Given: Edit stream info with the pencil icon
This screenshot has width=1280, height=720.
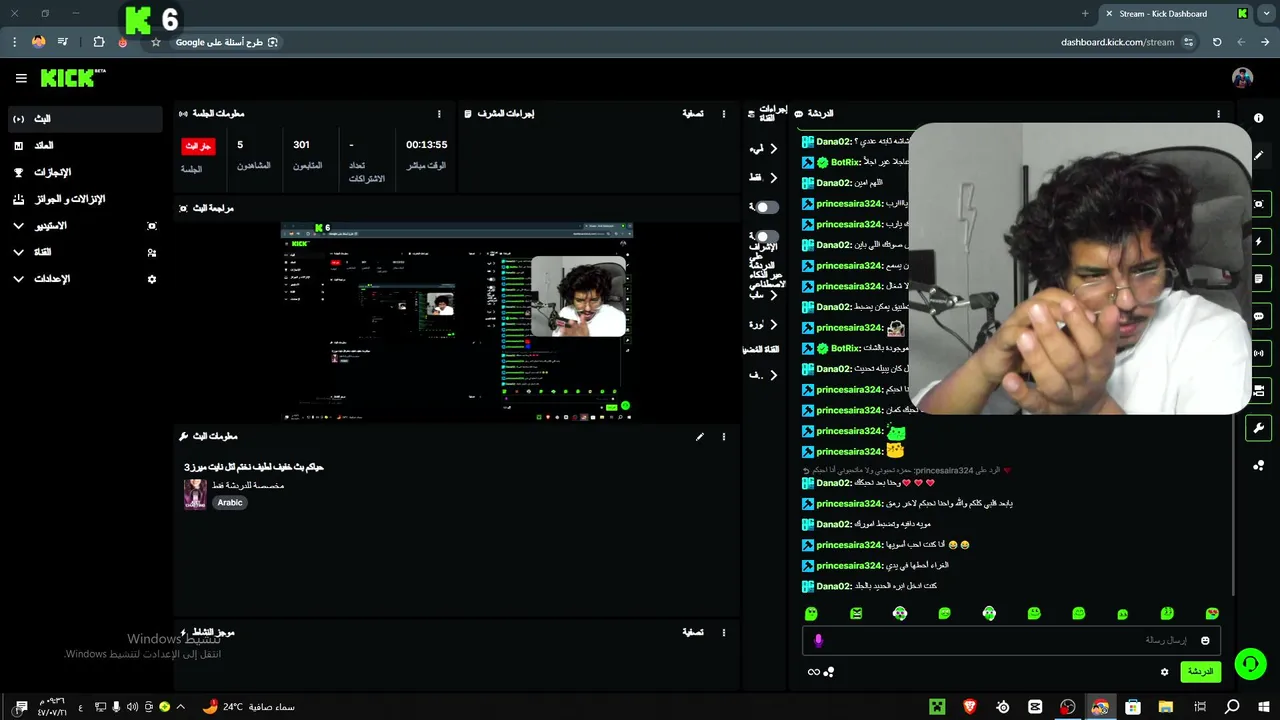Looking at the screenshot, I should pos(700,437).
